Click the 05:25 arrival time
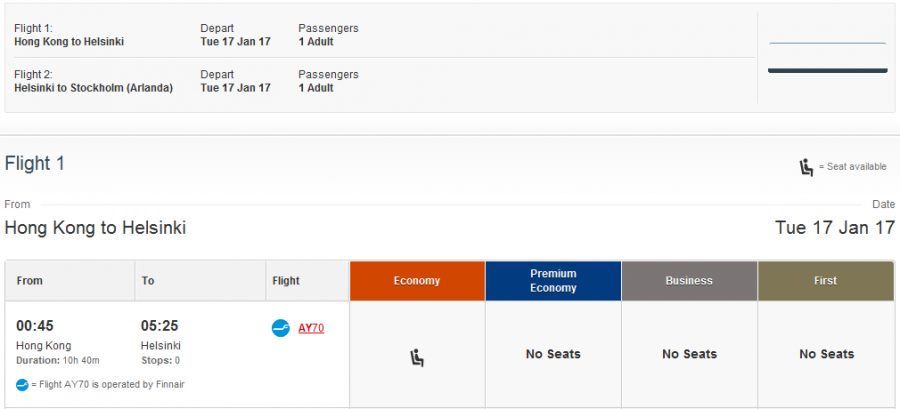The height and width of the screenshot is (409, 900). point(160,326)
